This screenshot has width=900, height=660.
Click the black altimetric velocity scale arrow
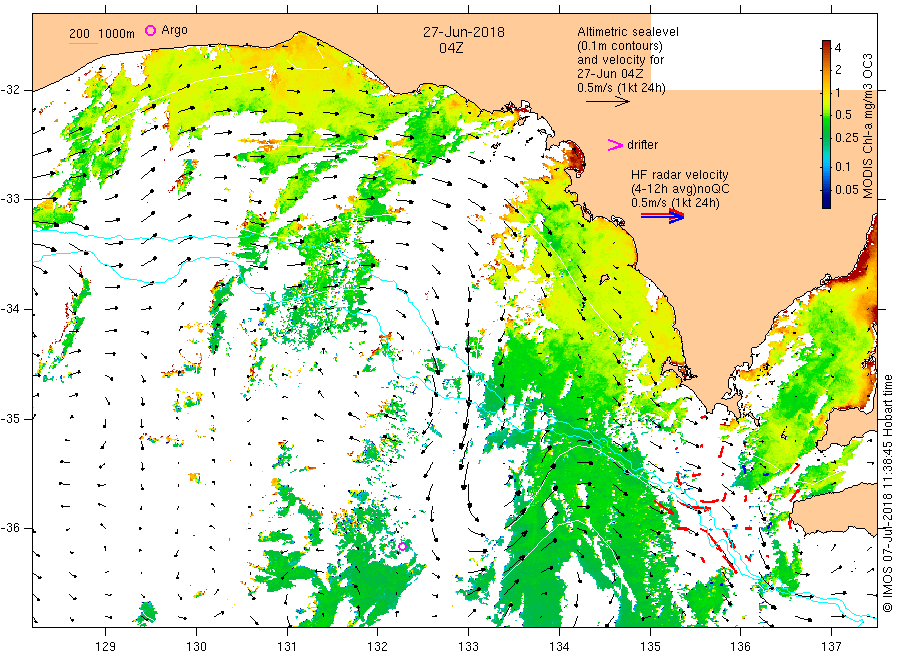607,102
